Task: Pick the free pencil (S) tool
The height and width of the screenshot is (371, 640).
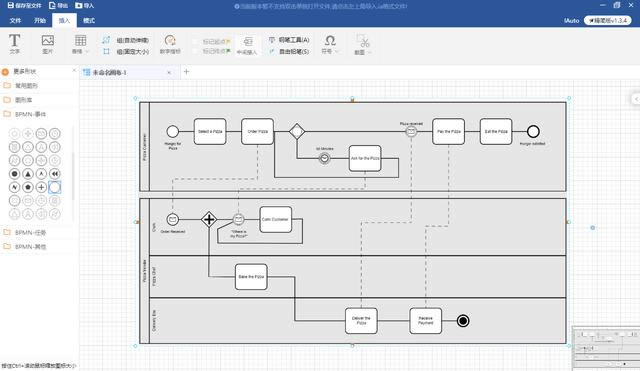Action: coord(289,51)
